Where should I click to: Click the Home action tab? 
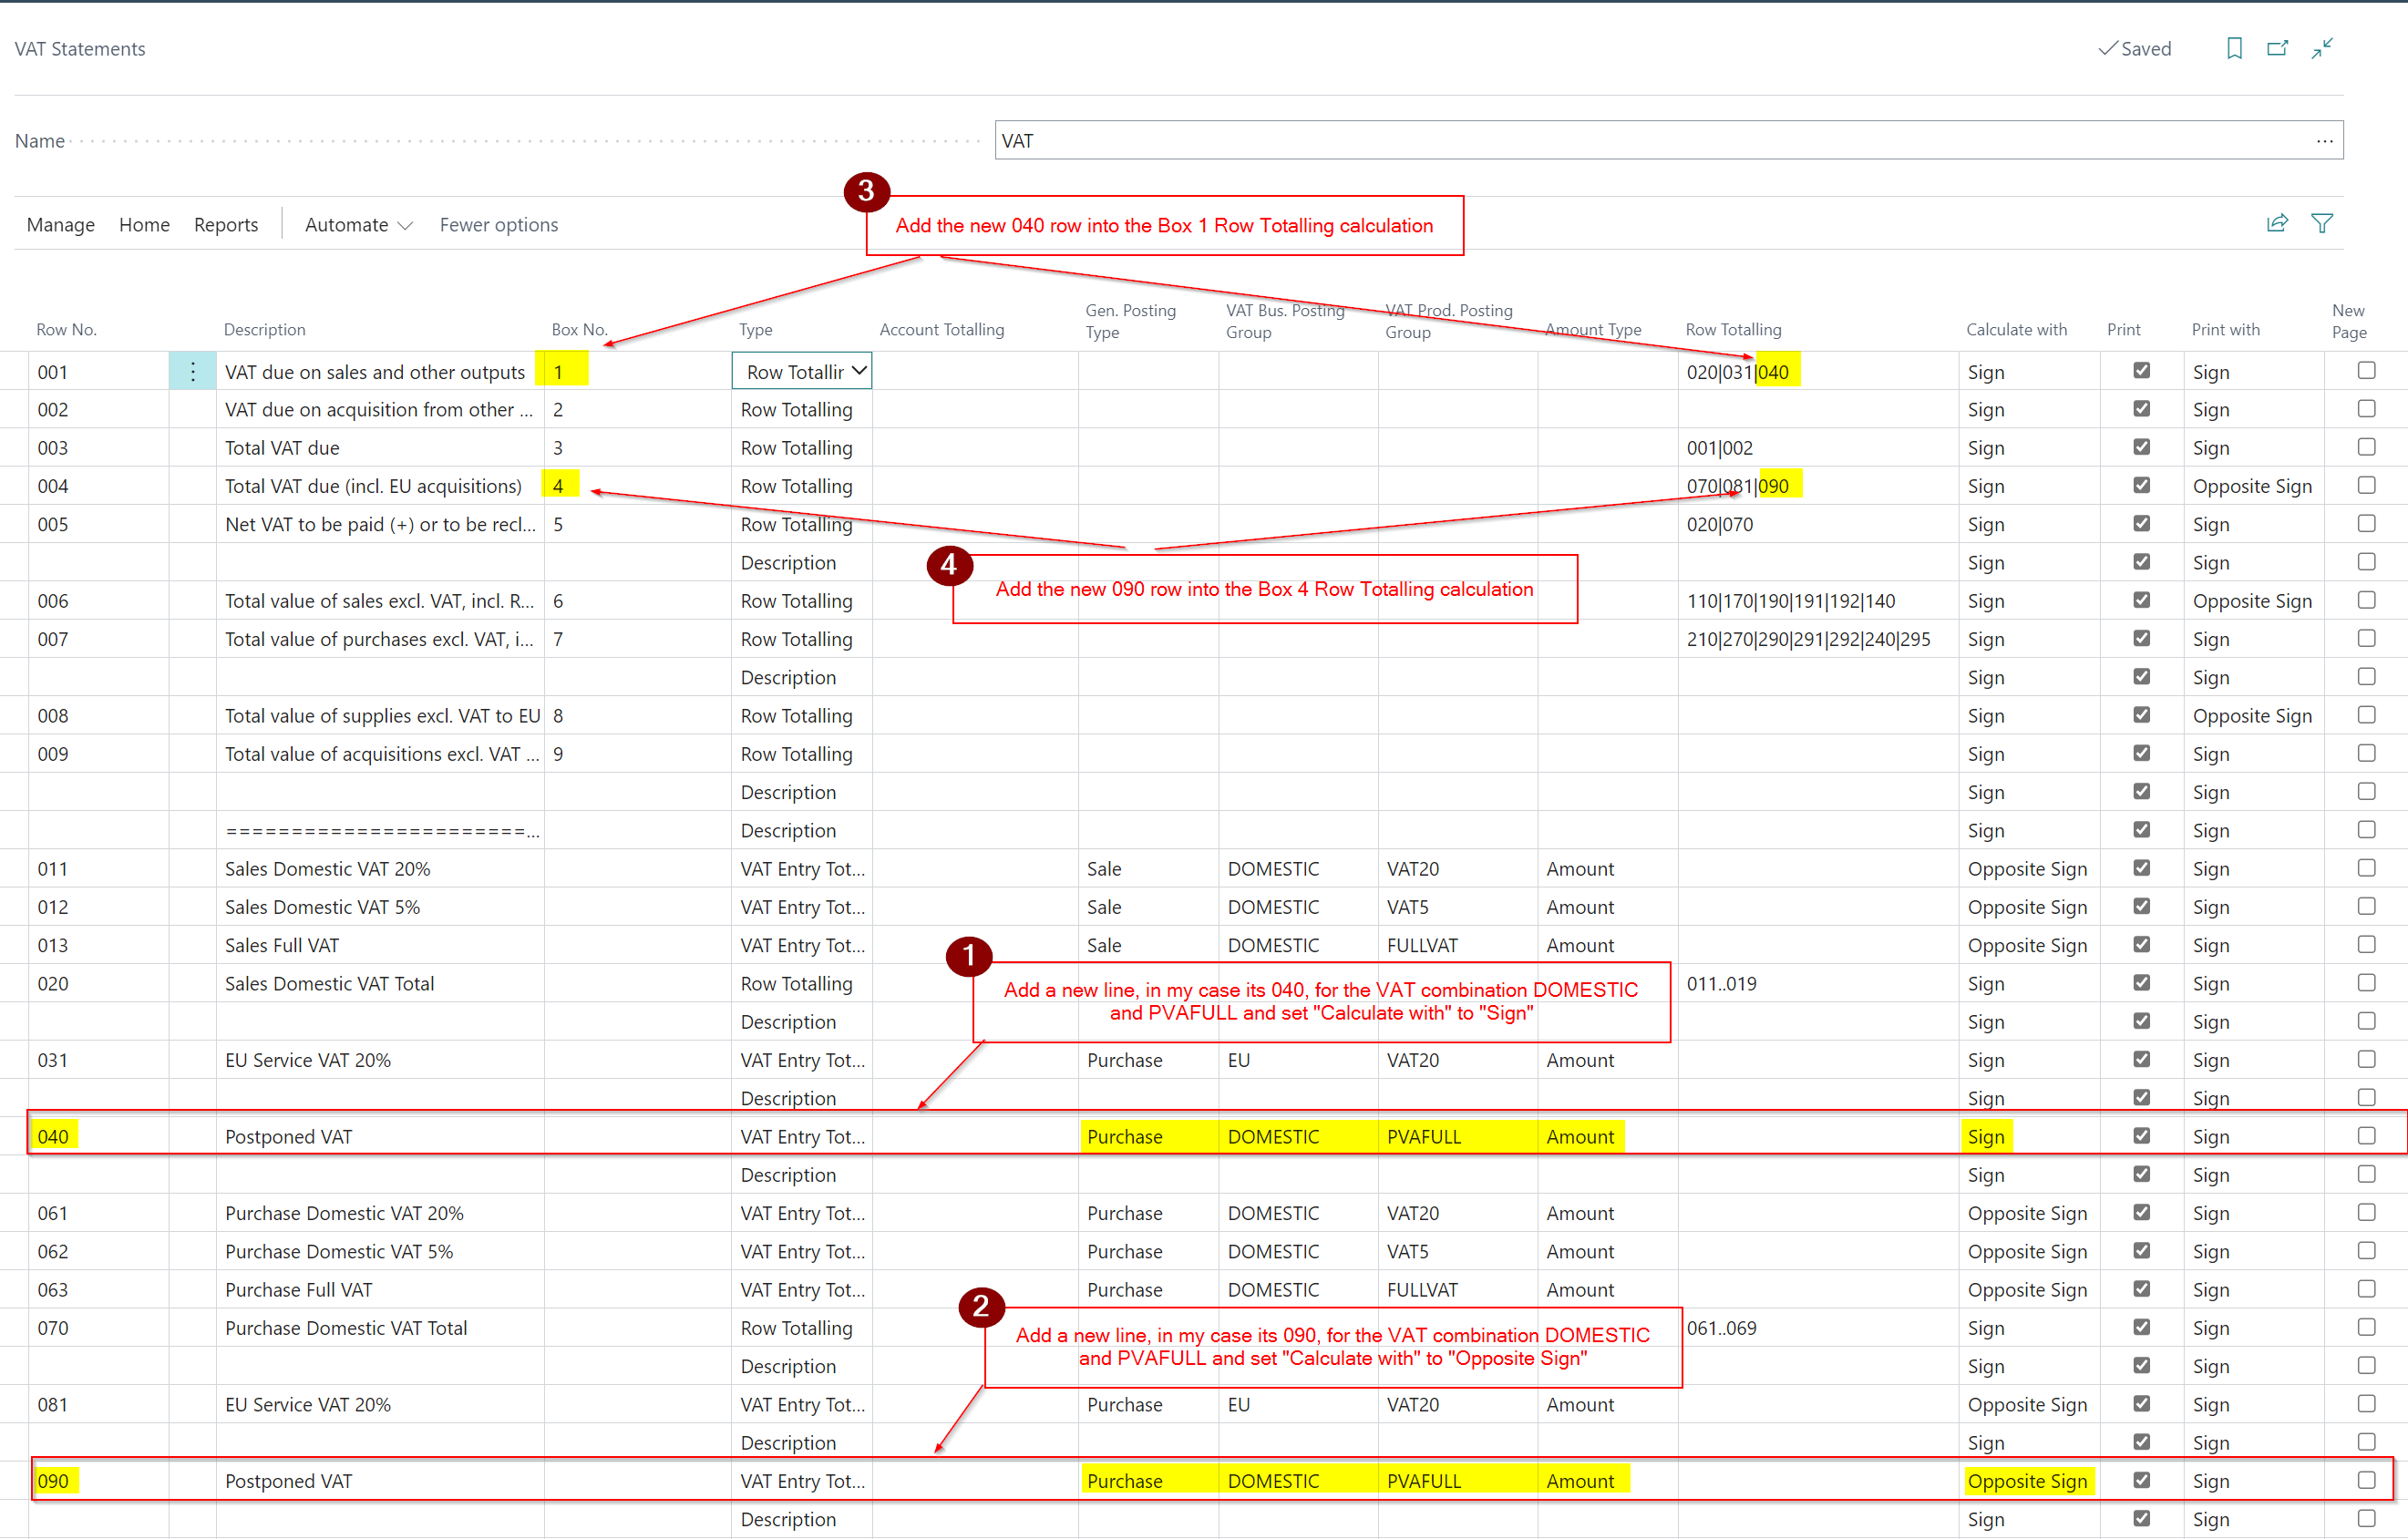coord(144,225)
